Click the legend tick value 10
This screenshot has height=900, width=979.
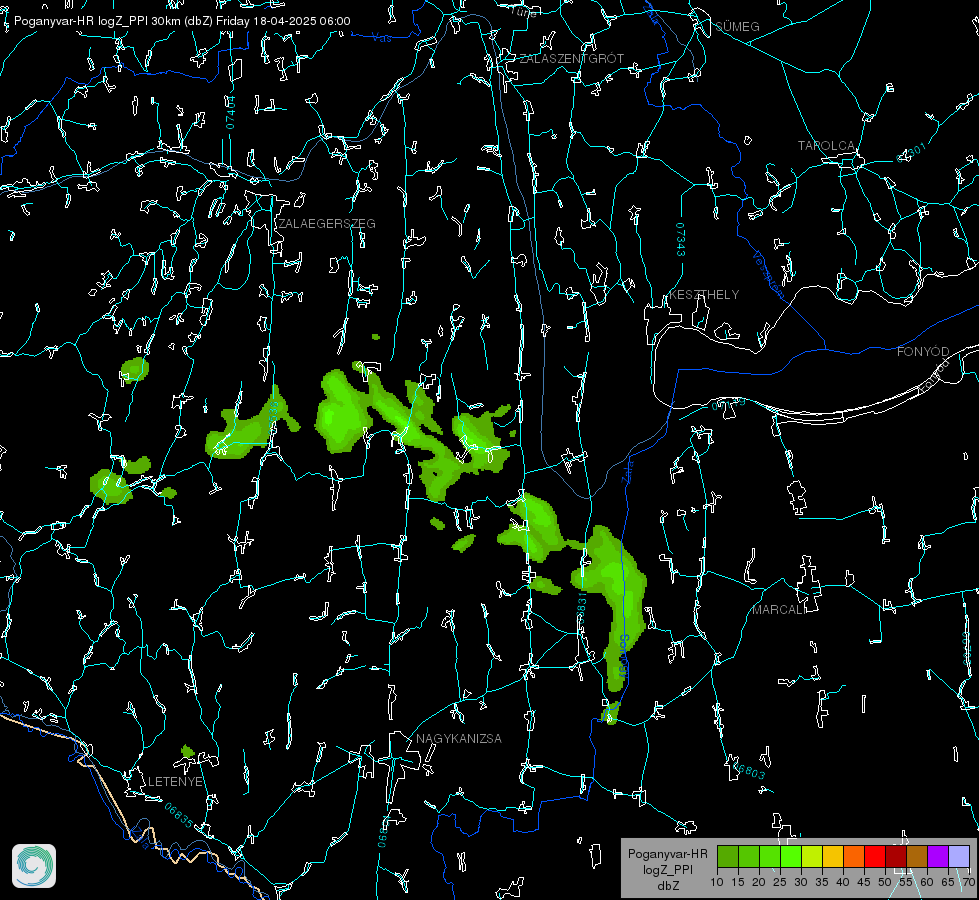[x=717, y=882]
